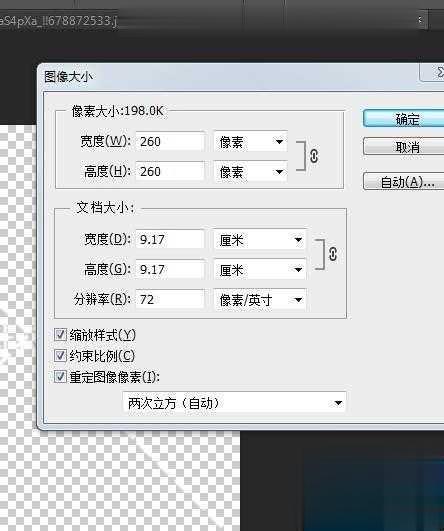This screenshot has height=531, width=444.
Task: Open the 两次立方（自动） resample dropdown
Action: (x=234, y=403)
